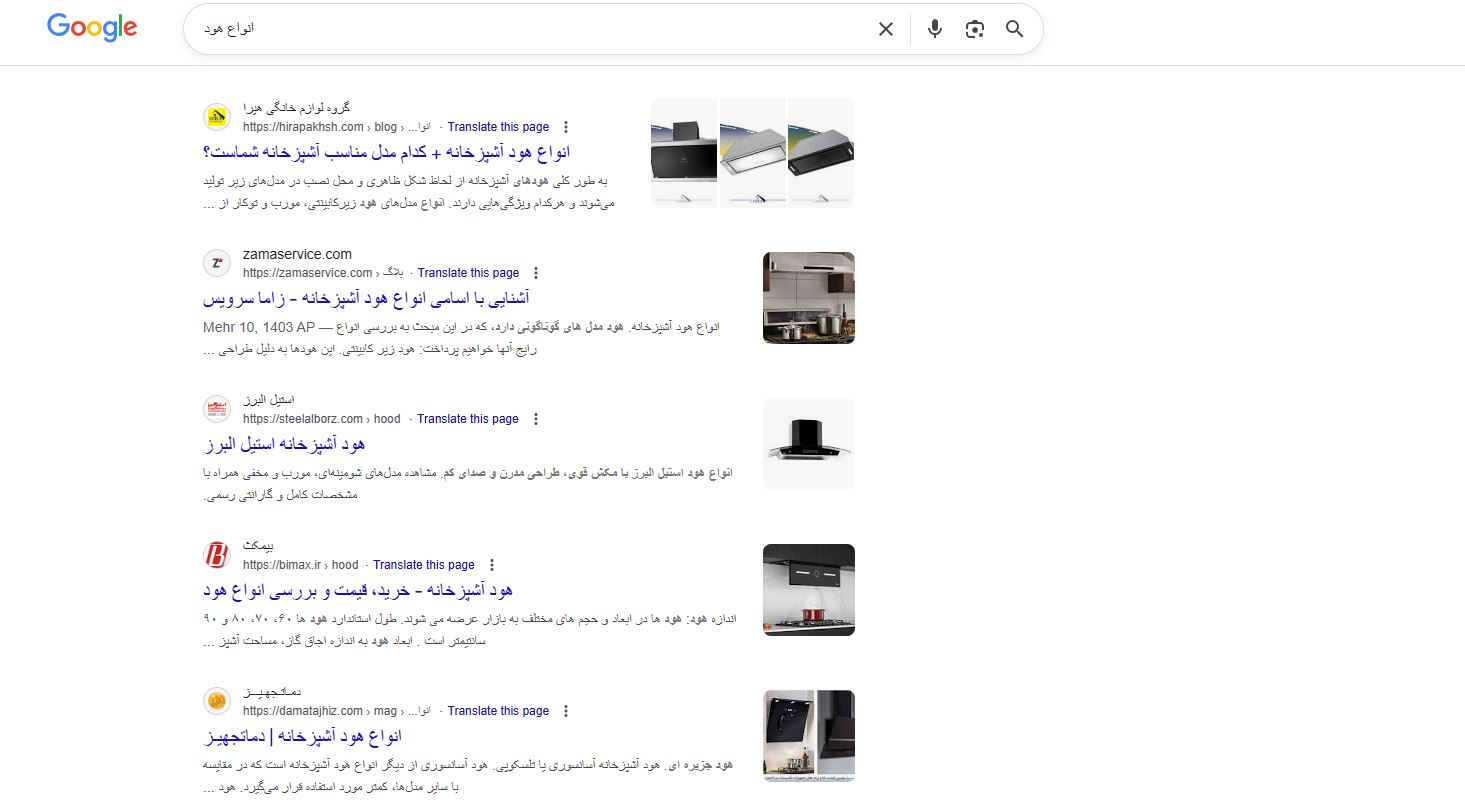Open three-dot menu for zamaservice.com result
This screenshot has height=811, width=1465.
coord(536,273)
